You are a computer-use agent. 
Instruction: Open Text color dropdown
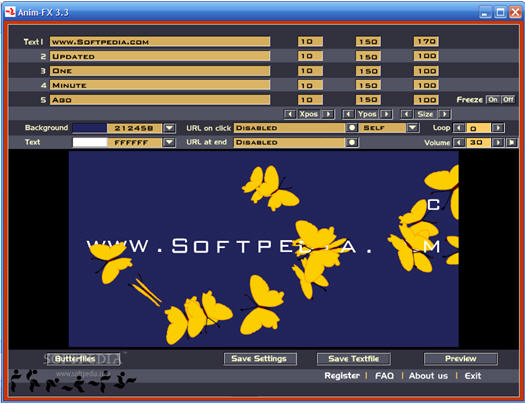pyautogui.click(x=169, y=142)
